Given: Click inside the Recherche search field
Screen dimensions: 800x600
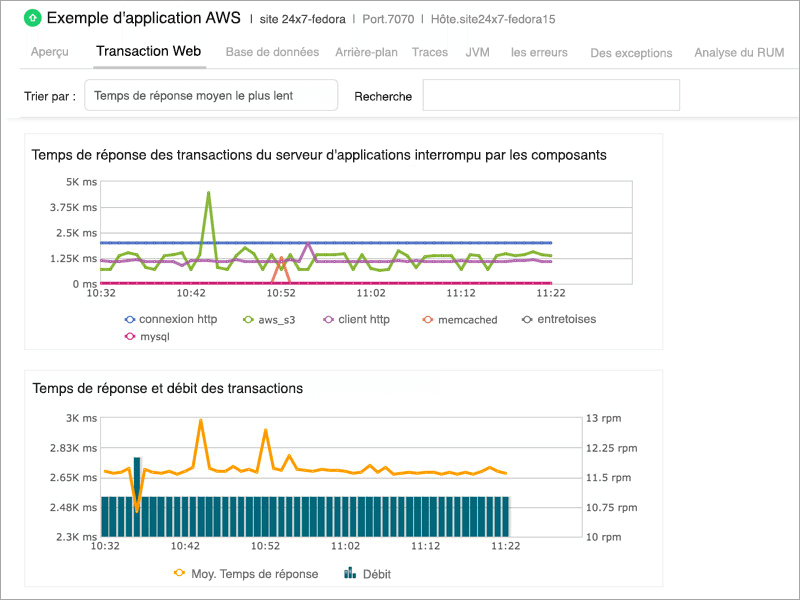Looking at the screenshot, I should pyautogui.click(x=550, y=95).
